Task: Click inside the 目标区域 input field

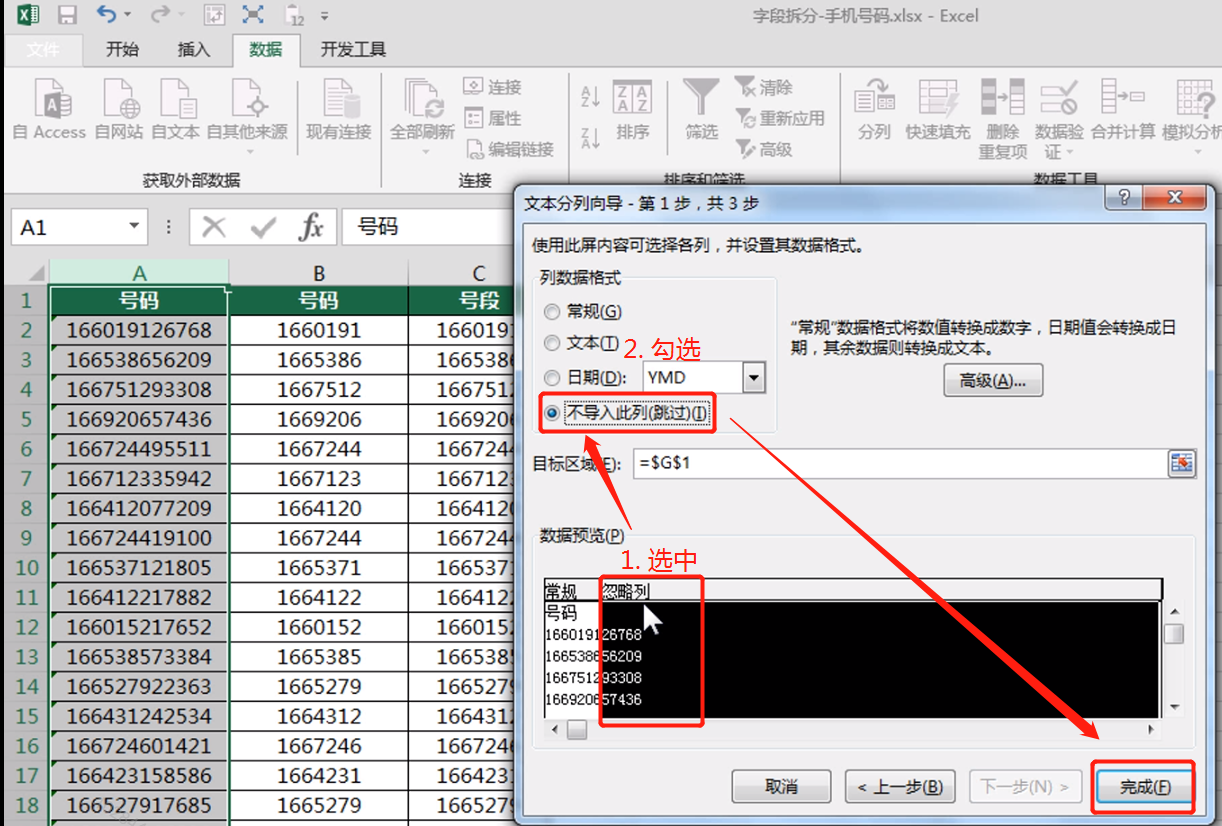Action: (x=900, y=464)
